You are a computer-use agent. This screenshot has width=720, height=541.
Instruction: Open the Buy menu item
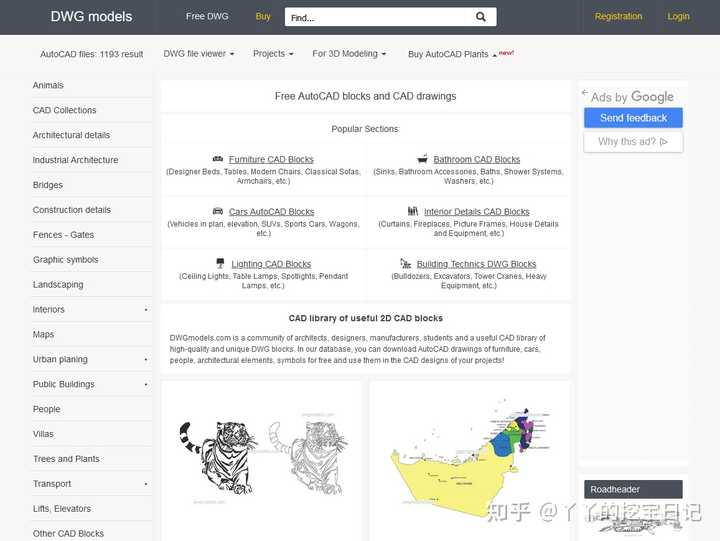click(x=263, y=17)
